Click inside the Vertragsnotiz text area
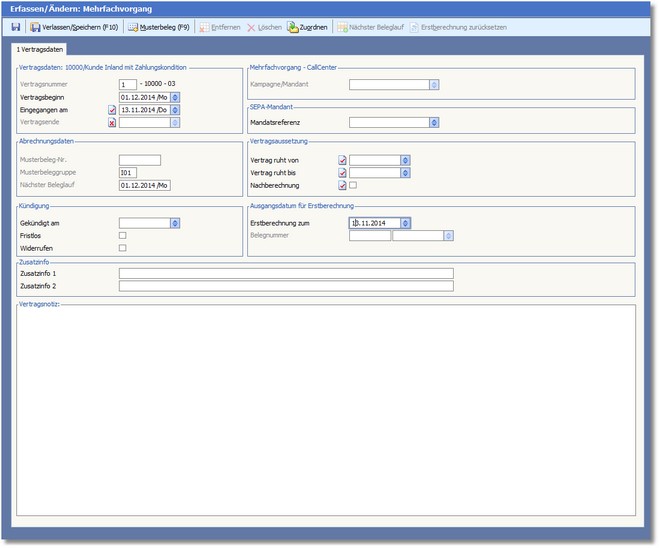659x548 pixels. tap(328, 410)
